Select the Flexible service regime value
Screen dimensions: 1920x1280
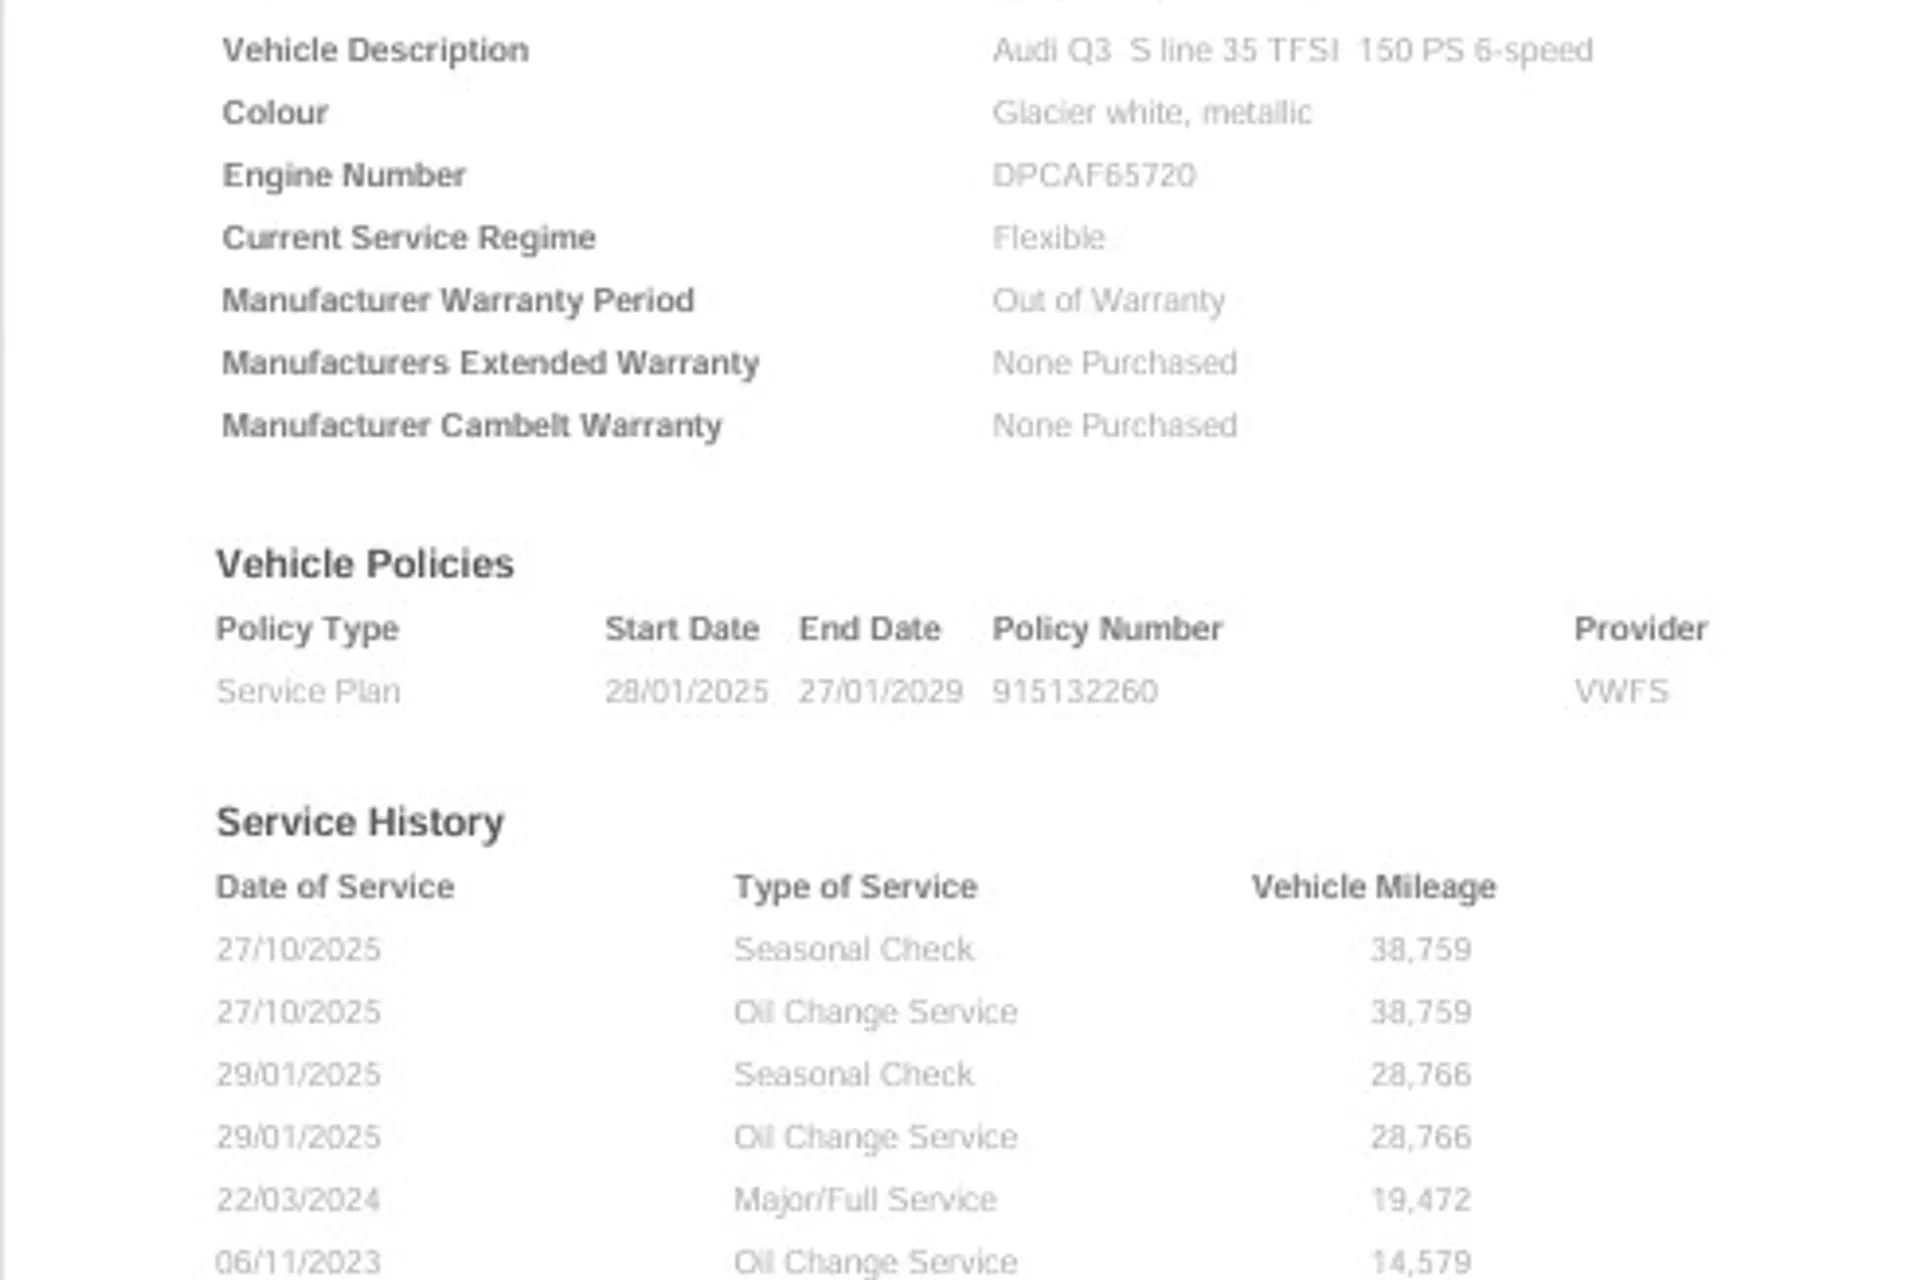point(1048,238)
